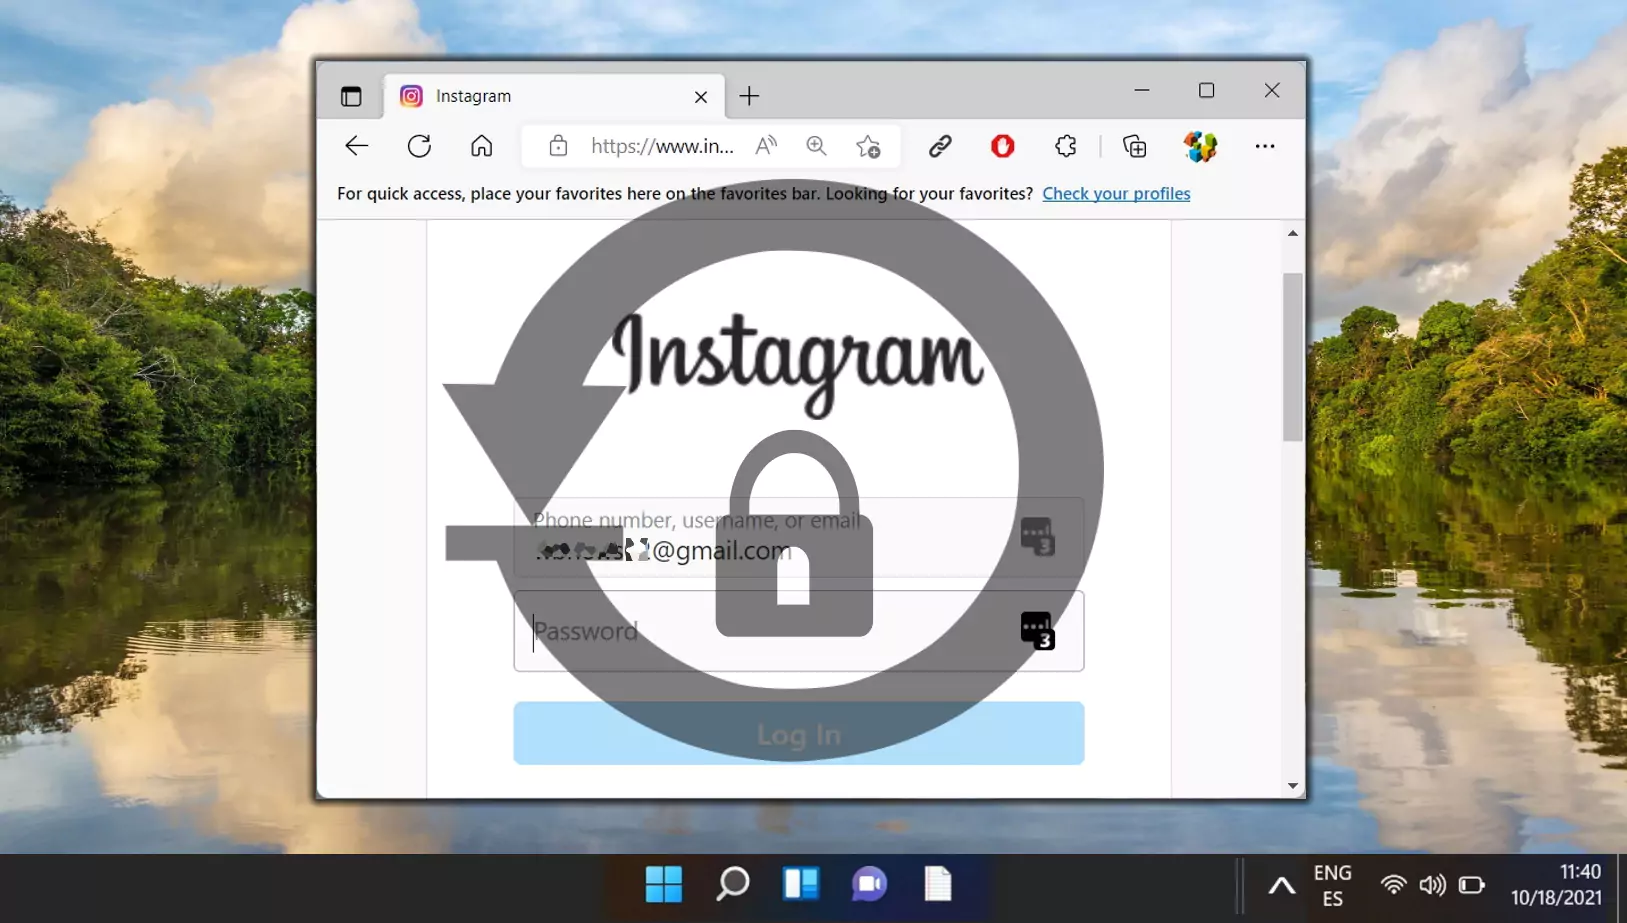Click the page vertical scrollbar thumb
Screen dimensions: 1627x923
[1292, 356]
